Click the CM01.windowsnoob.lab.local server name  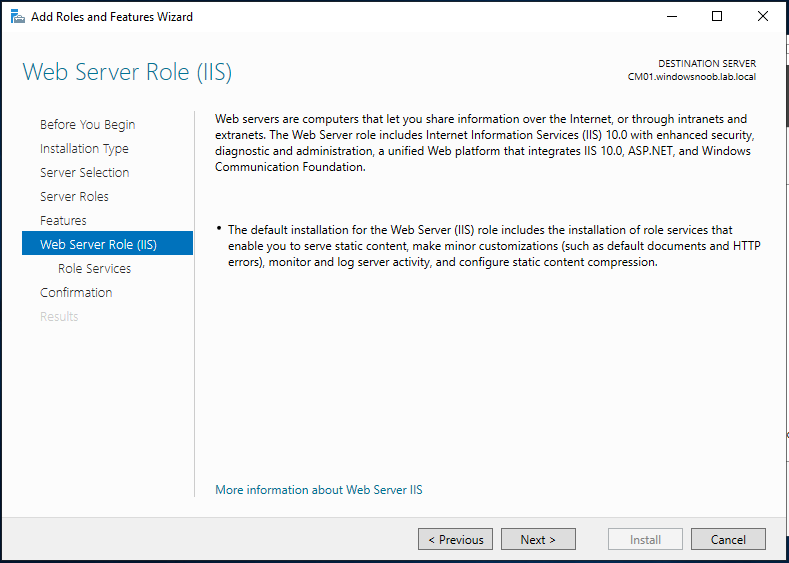(692, 77)
